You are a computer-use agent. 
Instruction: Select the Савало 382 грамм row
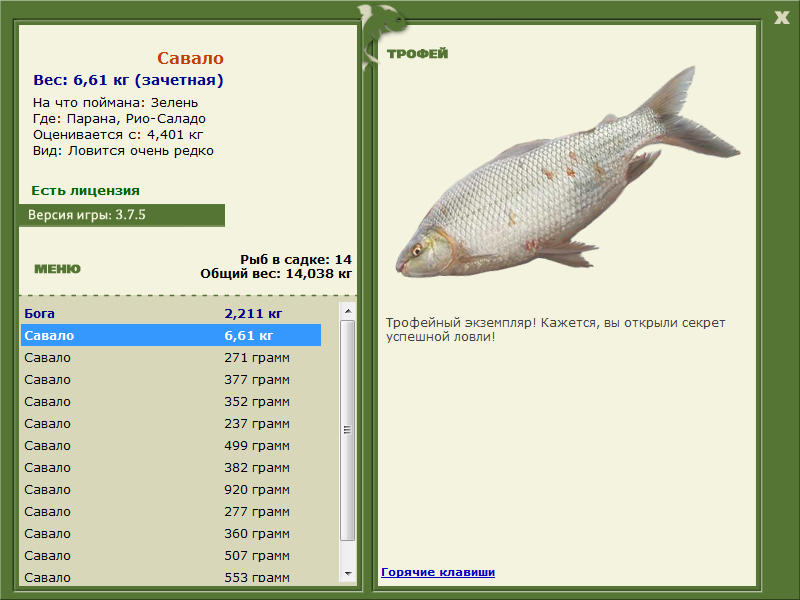(x=171, y=467)
